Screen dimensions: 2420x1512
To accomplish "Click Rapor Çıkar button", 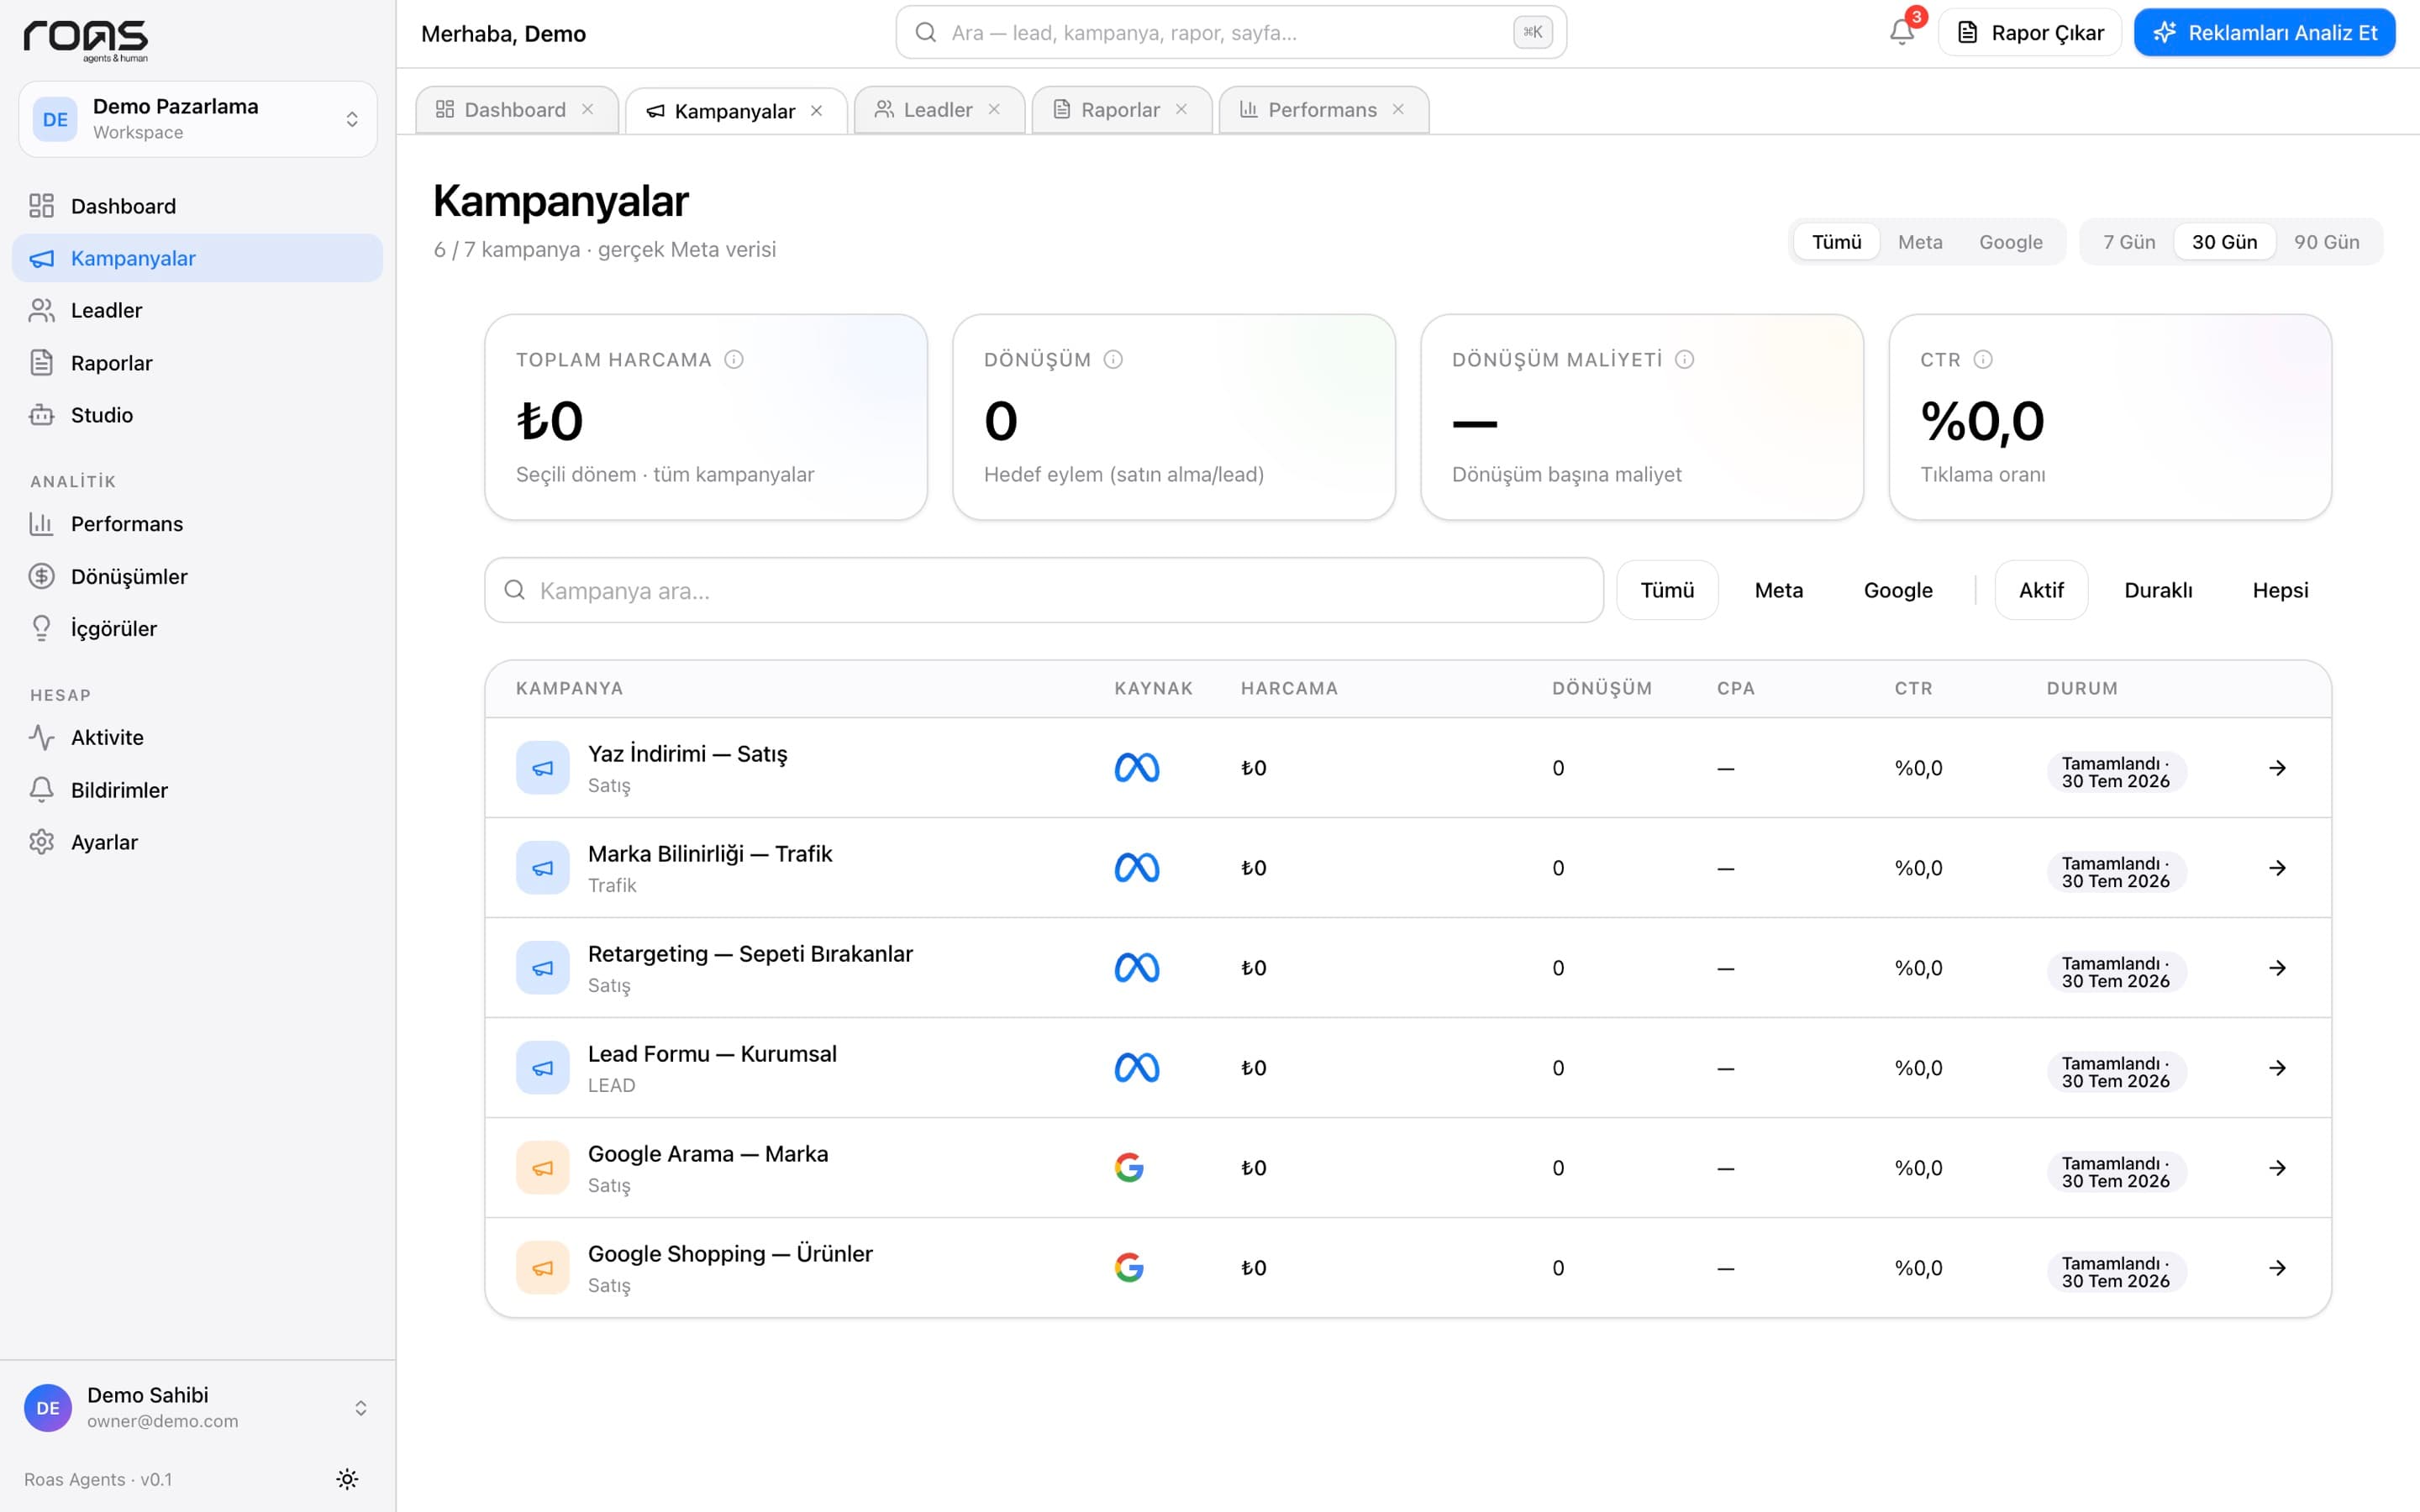I will (x=2029, y=33).
